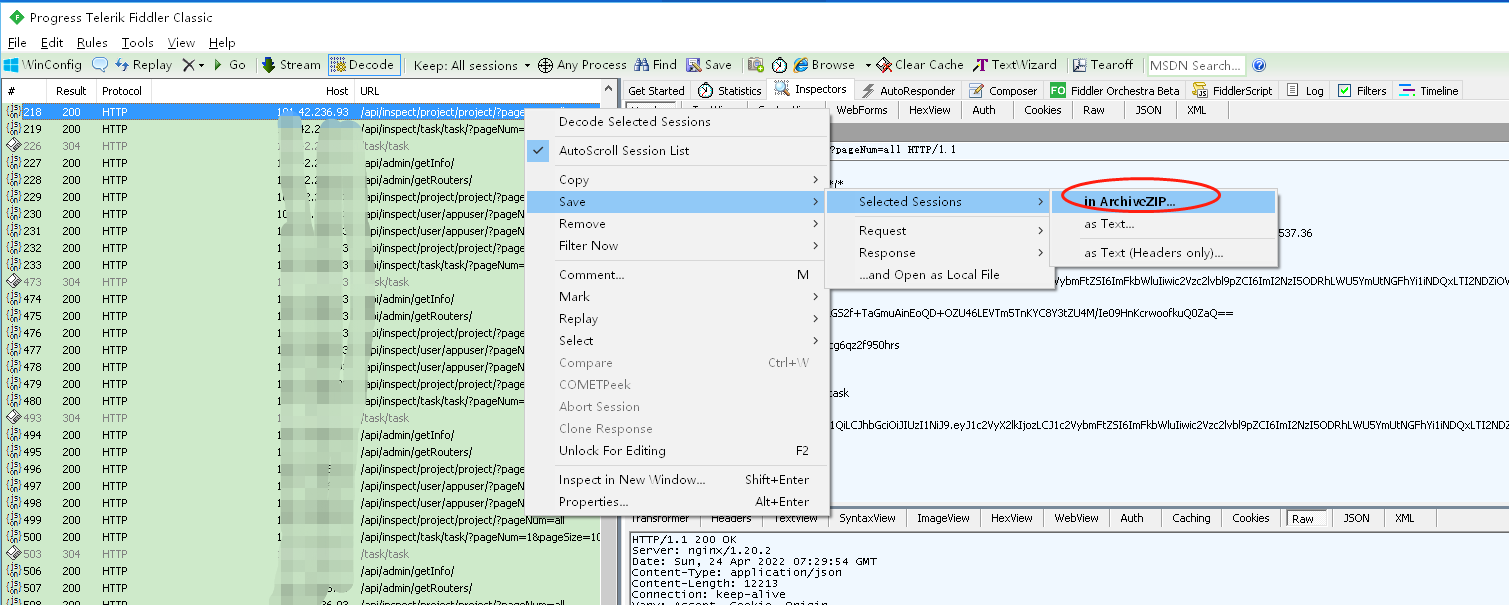Viewport: 1509px width, 605px height.
Task: Click Clear Cache in the toolbar
Action: (920, 65)
